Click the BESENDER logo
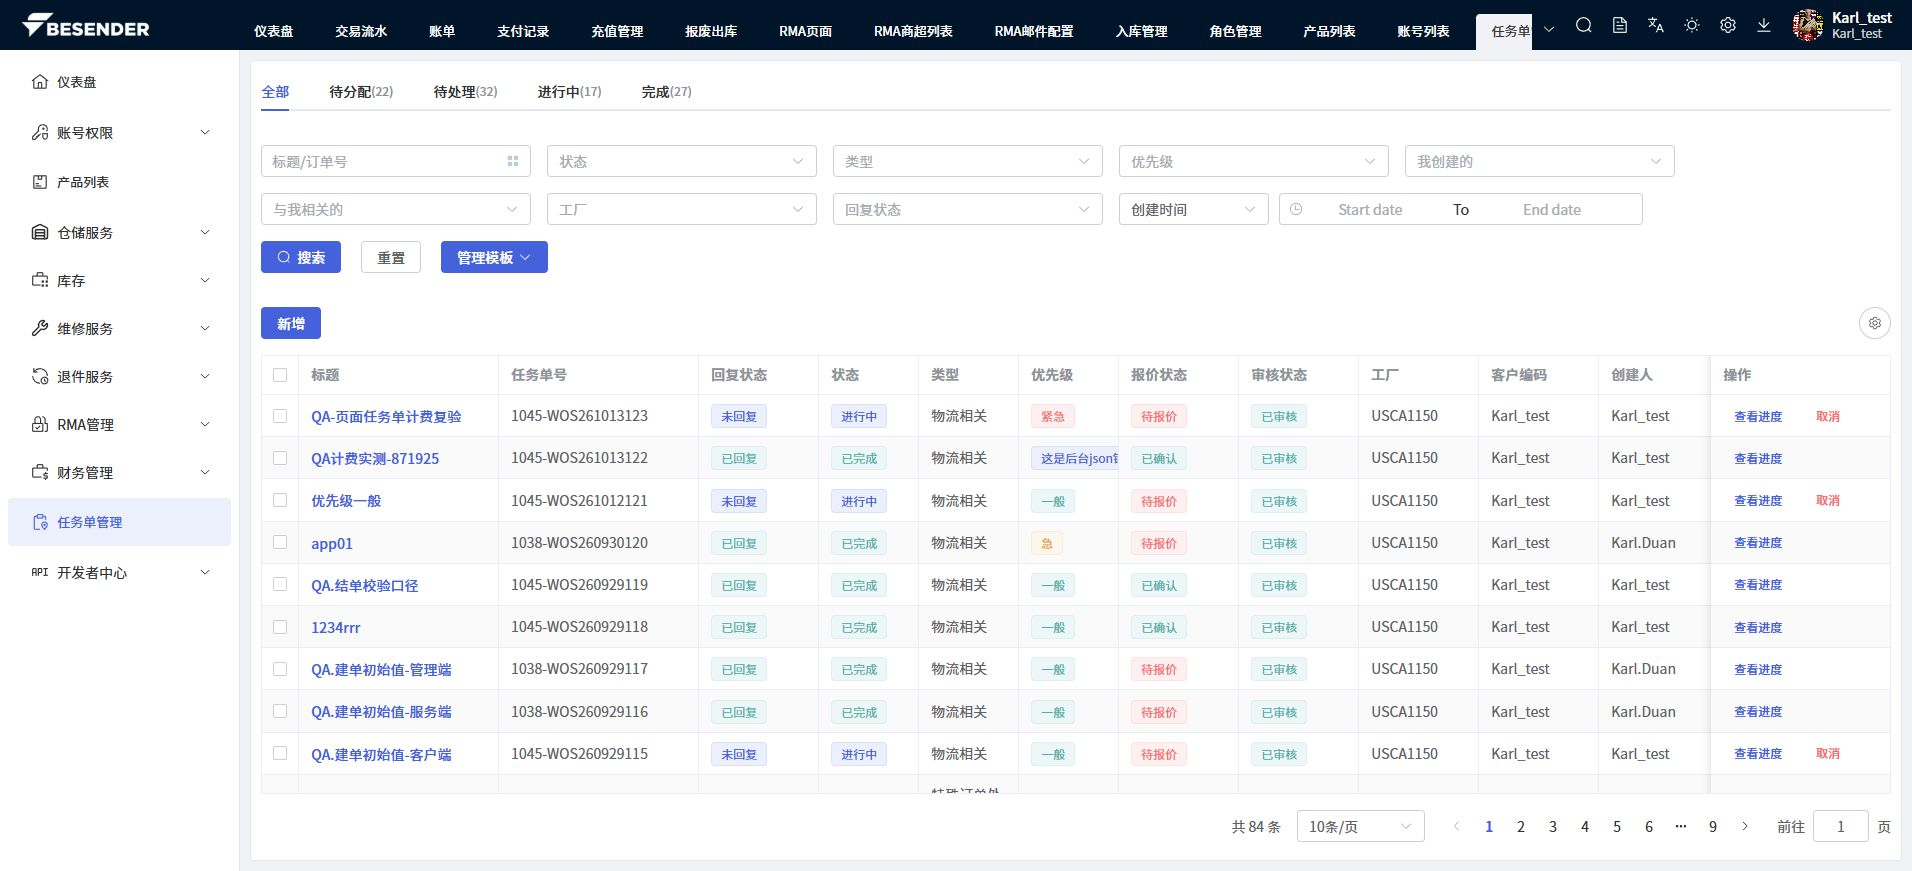Image resolution: width=1912 pixels, height=871 pixels. 86,26
